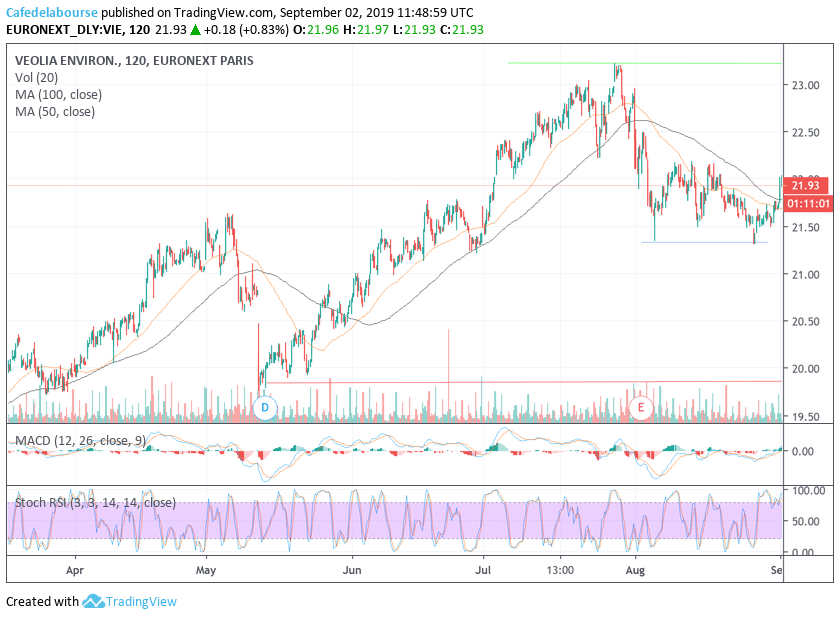The image size is (840, 619).
Task: Click the 23.00 price axis label
Action: [x=806, y=85]
